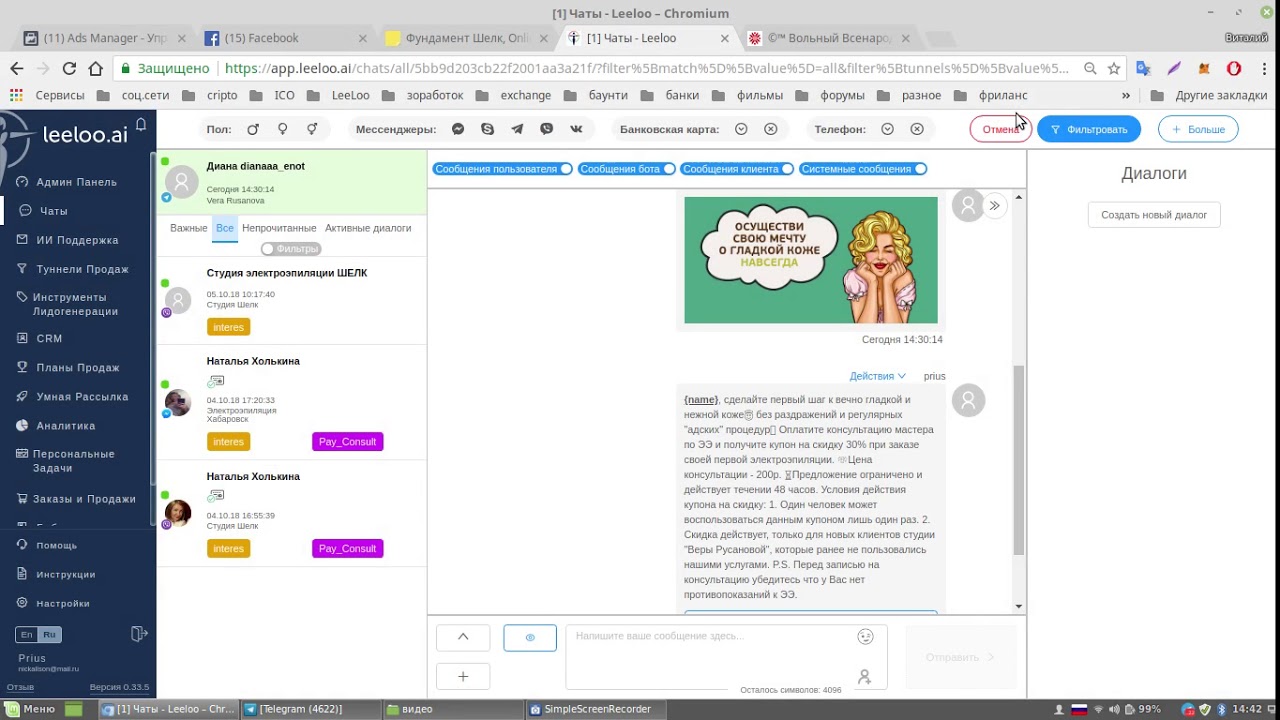Click the chat messages vertical scrollbar
The width and height of the screenshot is (1280, 720).
pos(1019,460)
